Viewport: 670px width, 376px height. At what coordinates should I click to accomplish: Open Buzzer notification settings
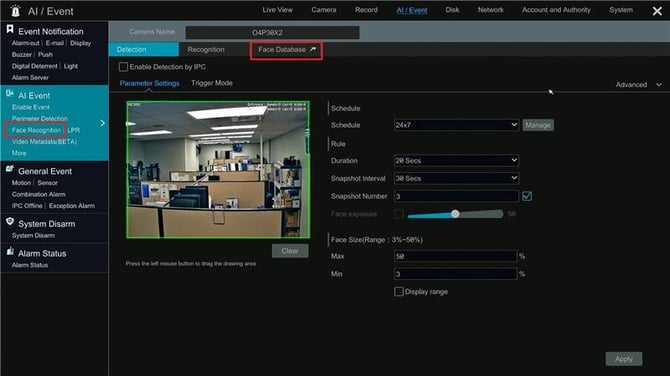(x=22, y=55)
